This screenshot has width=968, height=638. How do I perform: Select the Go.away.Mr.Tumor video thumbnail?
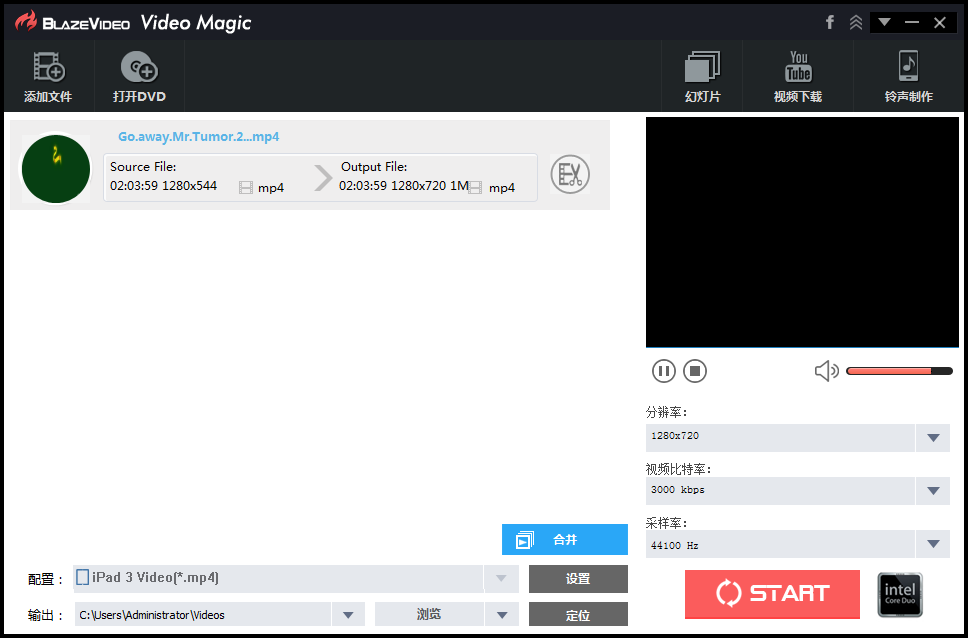tap(56, 168)
